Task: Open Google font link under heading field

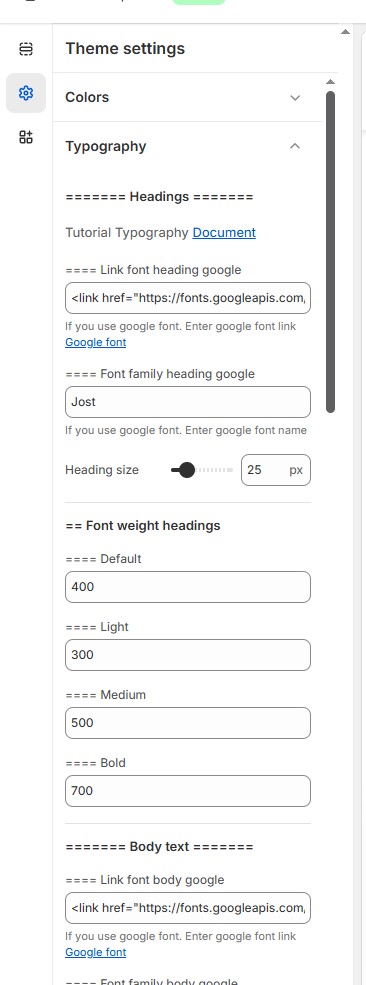Action: [x=95, y=342]
